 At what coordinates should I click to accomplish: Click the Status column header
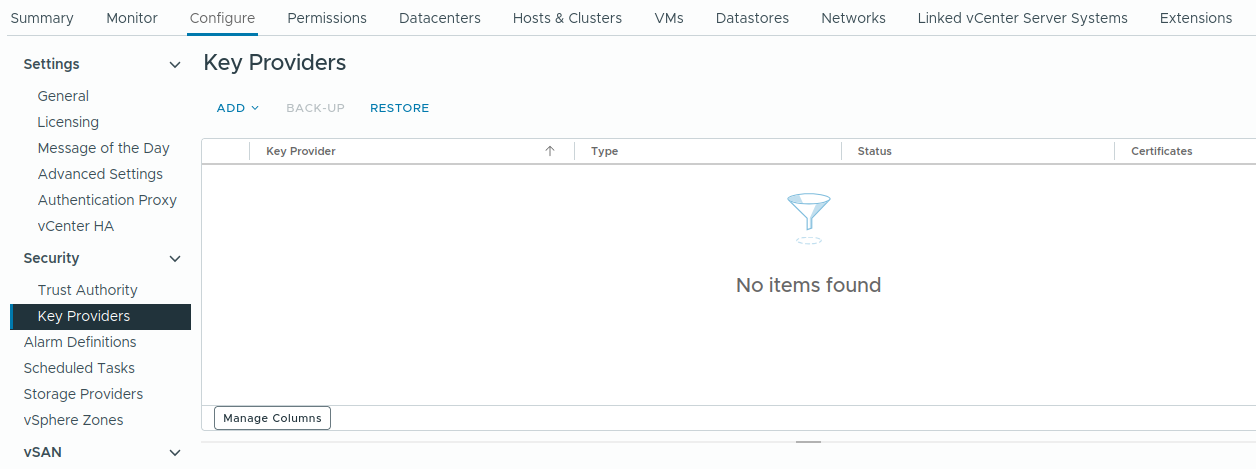(875, 151)
